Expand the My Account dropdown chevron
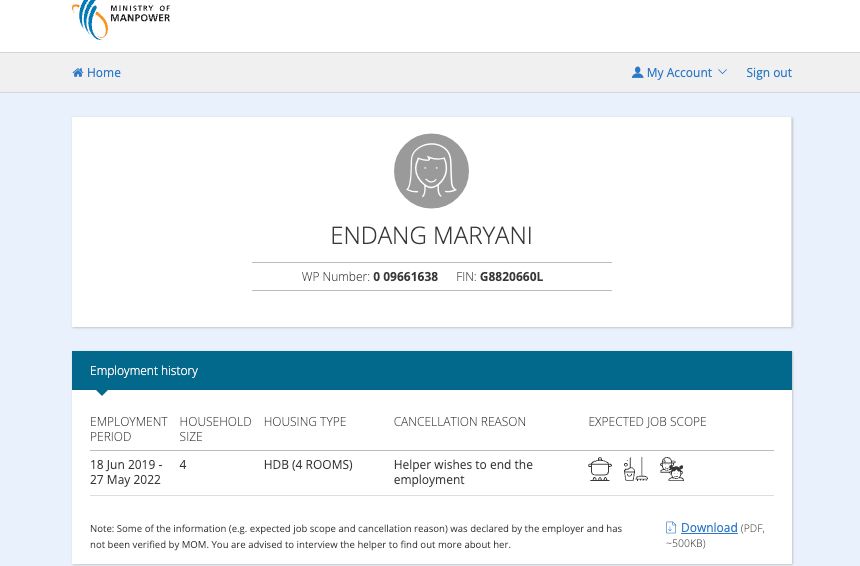Screen dimensions: 860x566 723,72
